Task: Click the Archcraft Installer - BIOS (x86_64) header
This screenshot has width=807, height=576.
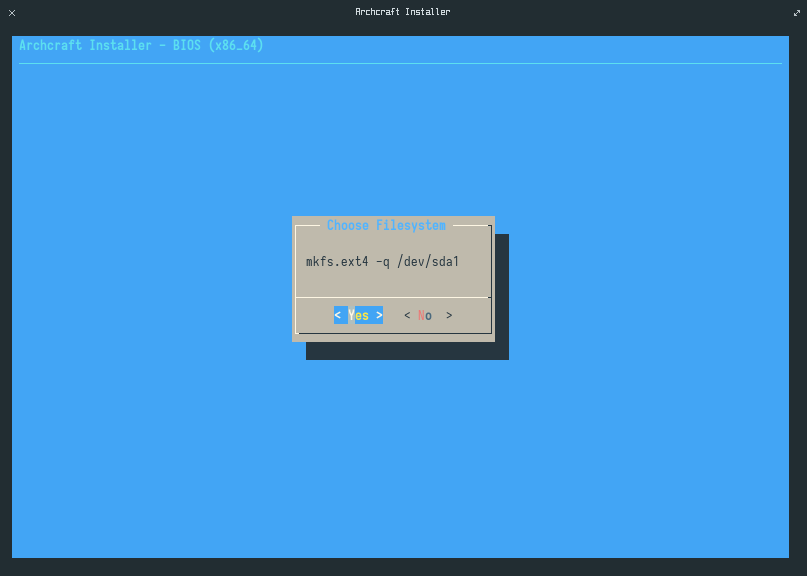Action: pos(141,45)
